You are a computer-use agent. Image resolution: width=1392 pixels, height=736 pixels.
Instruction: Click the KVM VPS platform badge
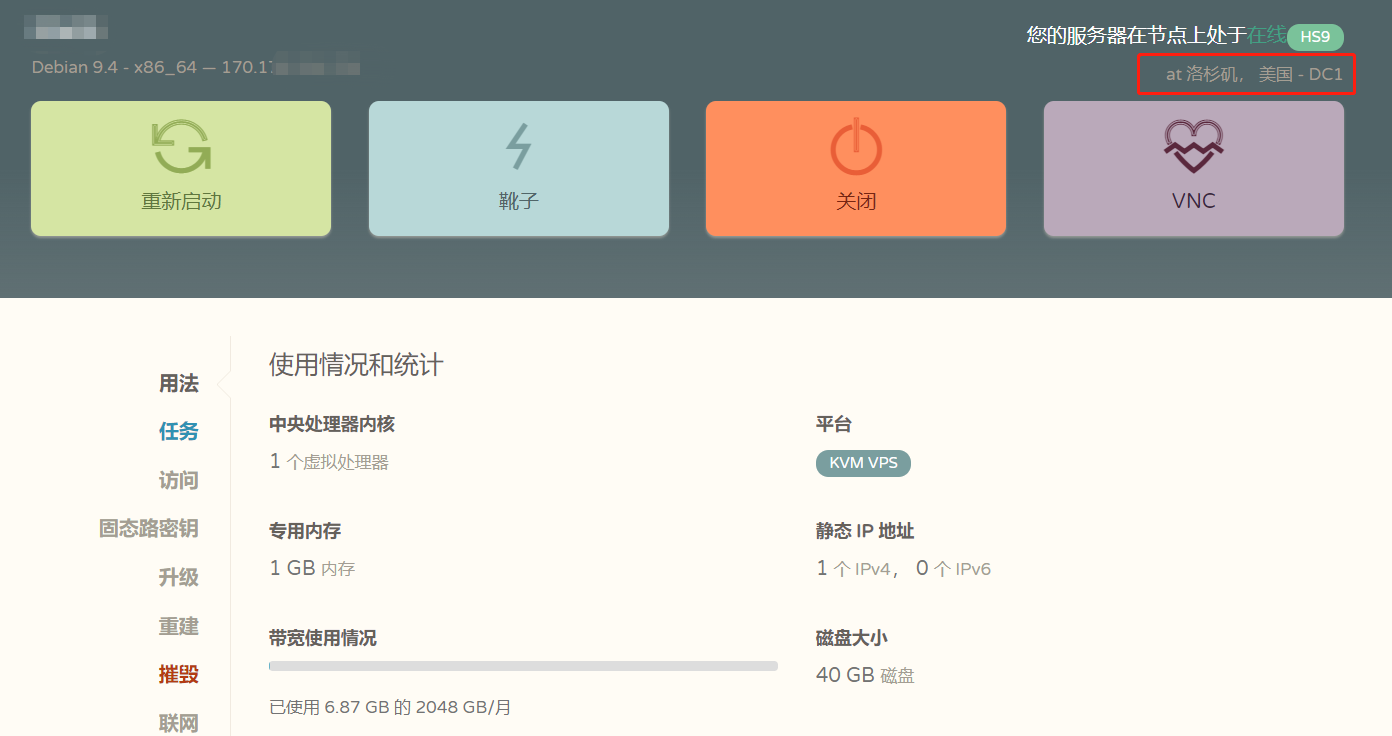coord(863,463)
